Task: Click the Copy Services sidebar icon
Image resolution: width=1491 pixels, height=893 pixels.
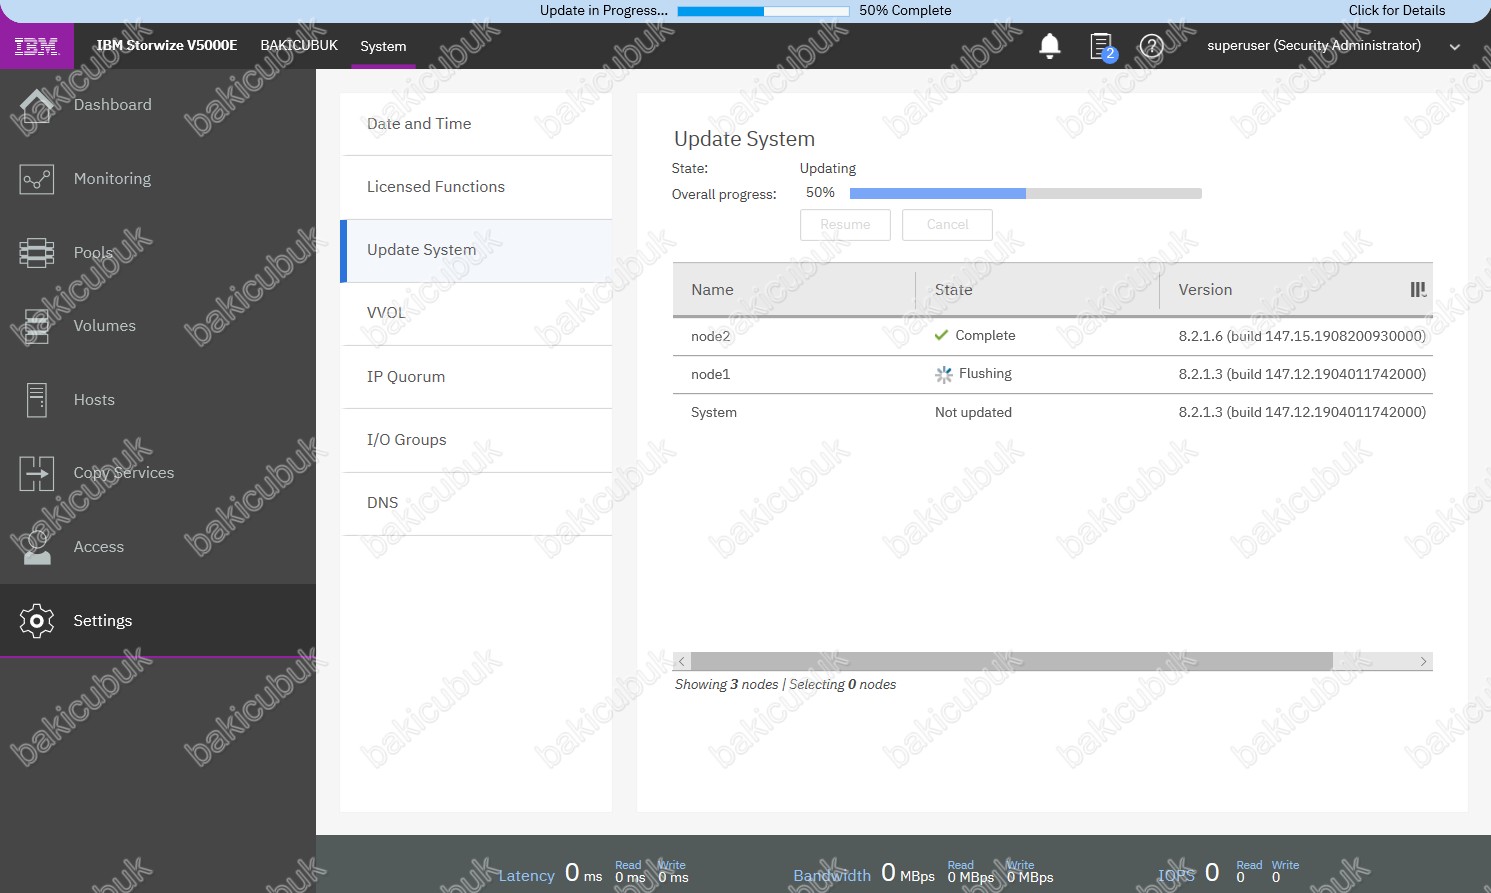Action: coord(36,473)
